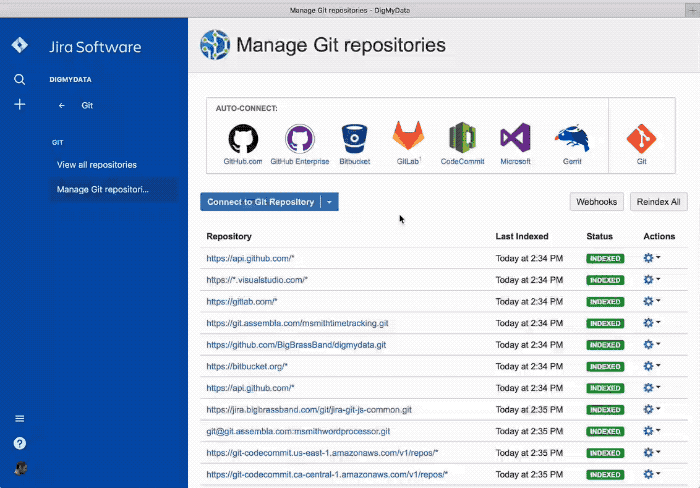Click the globe icon beside page title
The image size is (700, 488).
pos(215,45)
